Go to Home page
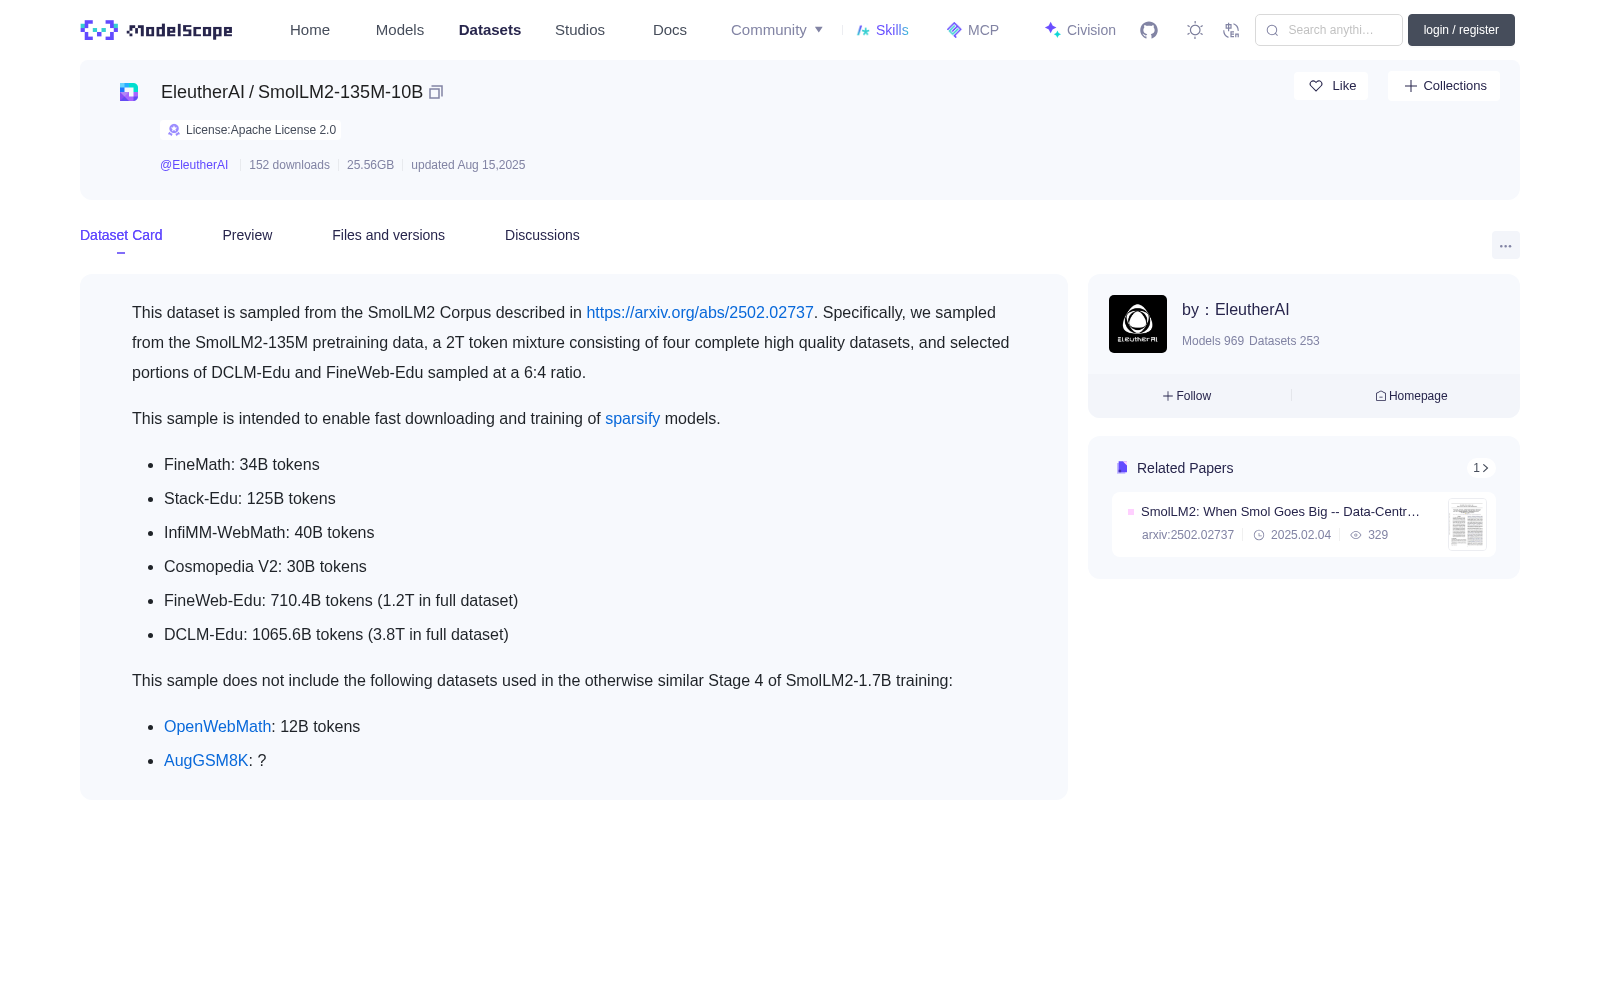Viewport: 1600px width, 1000px height. (x=310, y=30)
